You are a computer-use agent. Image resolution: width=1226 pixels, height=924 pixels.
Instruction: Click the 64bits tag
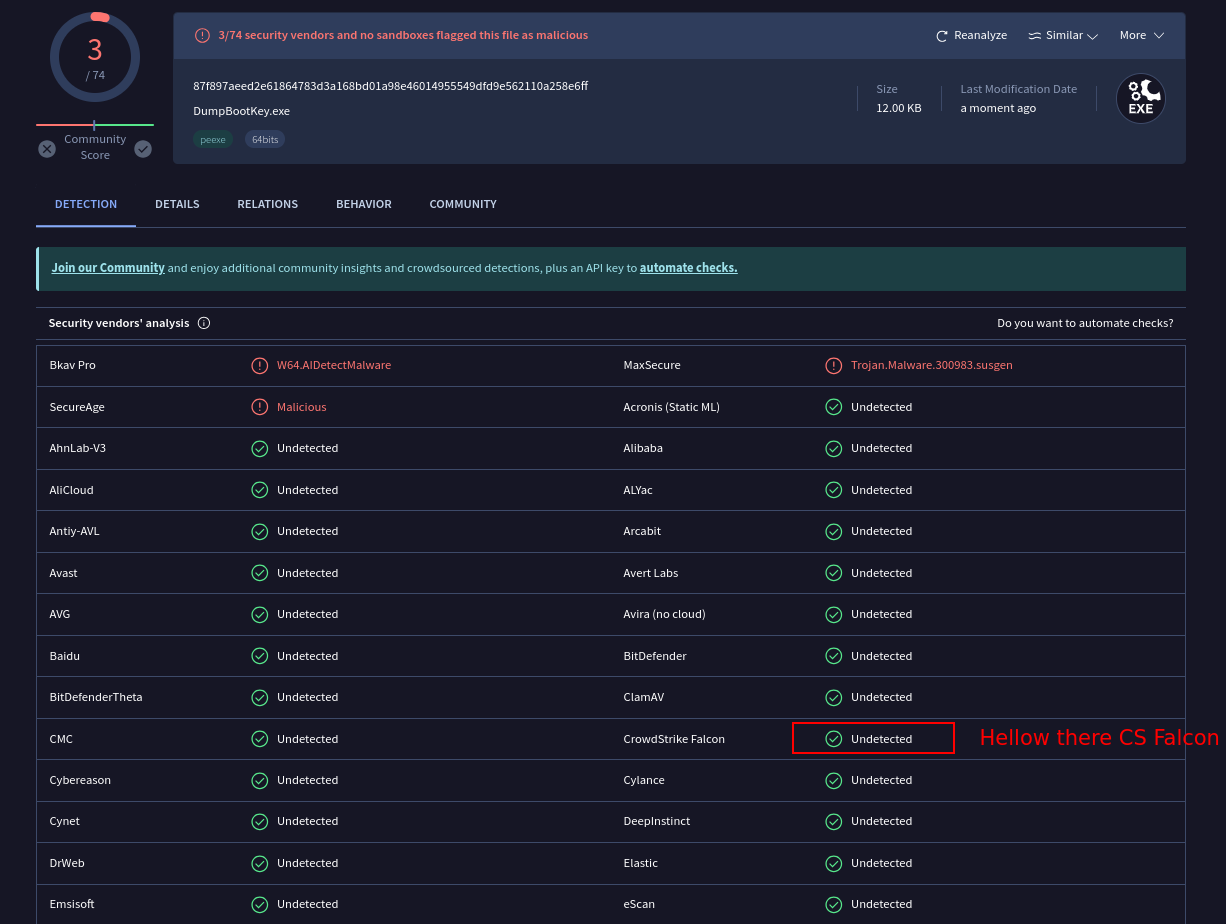[265, 140]
